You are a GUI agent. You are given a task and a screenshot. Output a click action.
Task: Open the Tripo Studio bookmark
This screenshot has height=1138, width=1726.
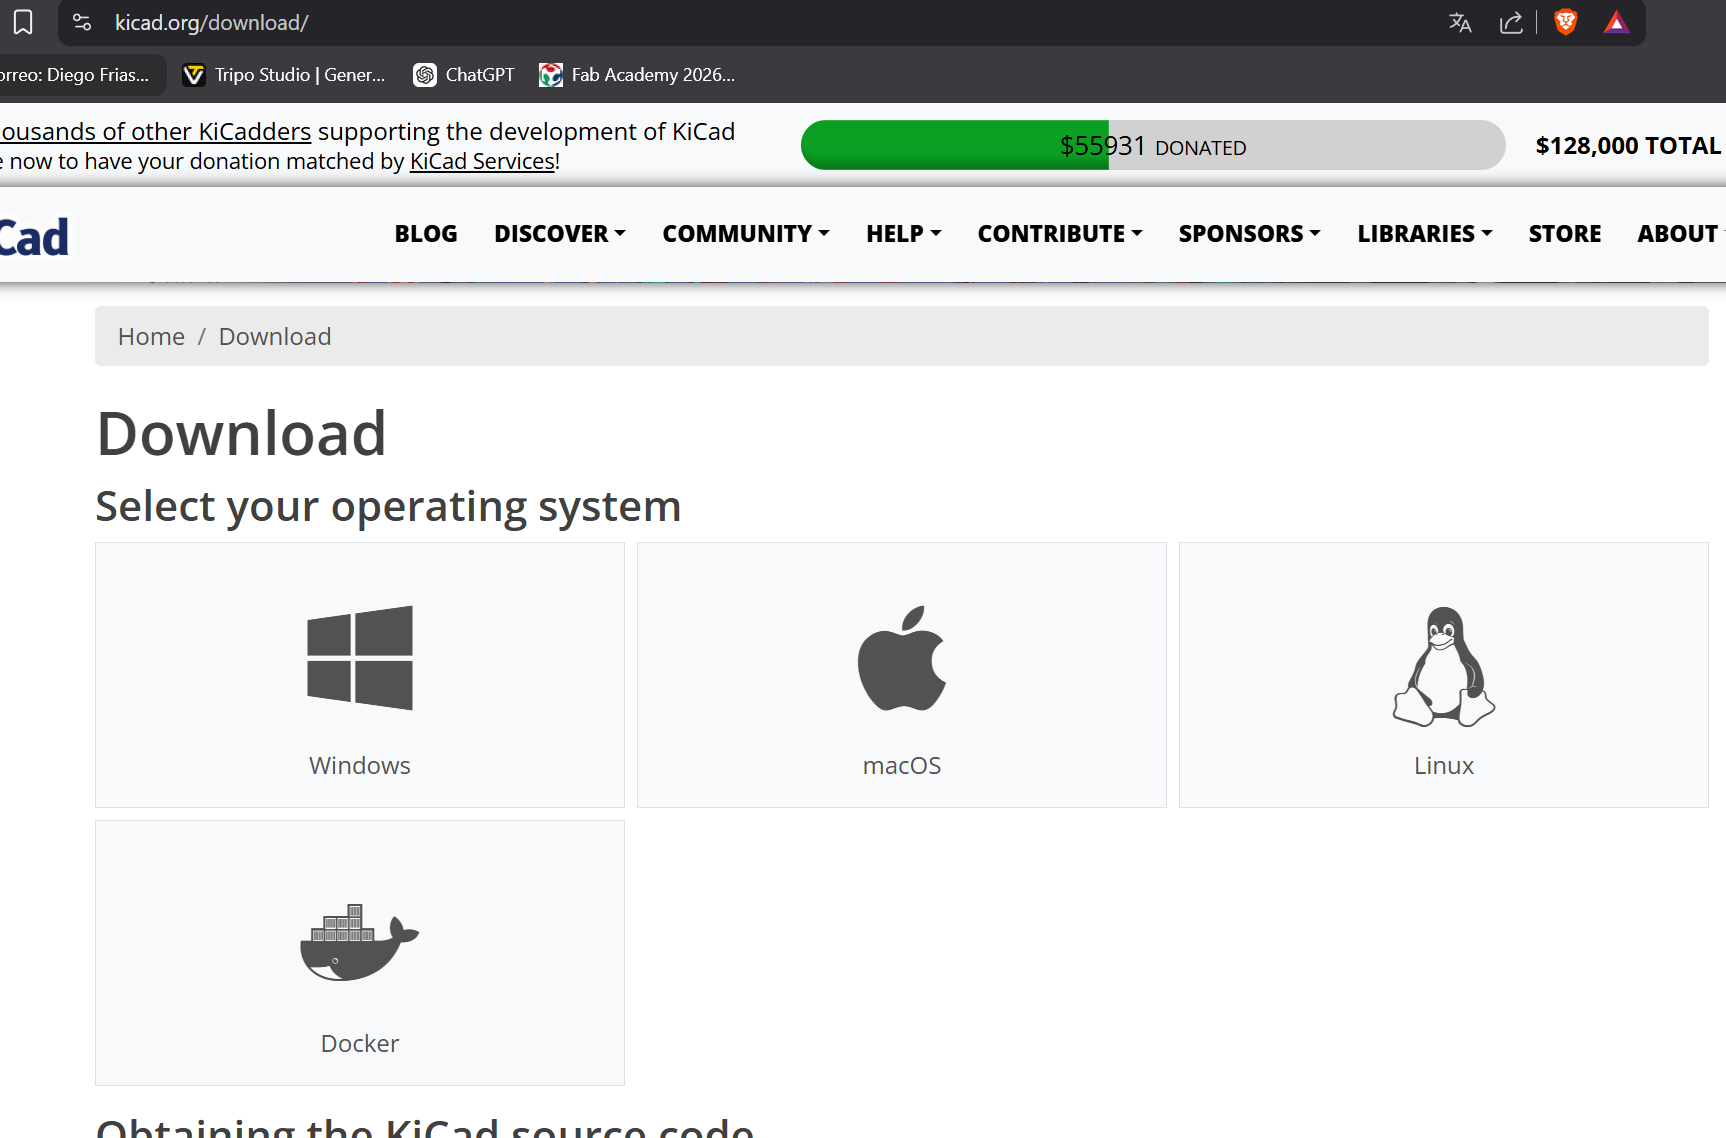click(x=284, y=75)
